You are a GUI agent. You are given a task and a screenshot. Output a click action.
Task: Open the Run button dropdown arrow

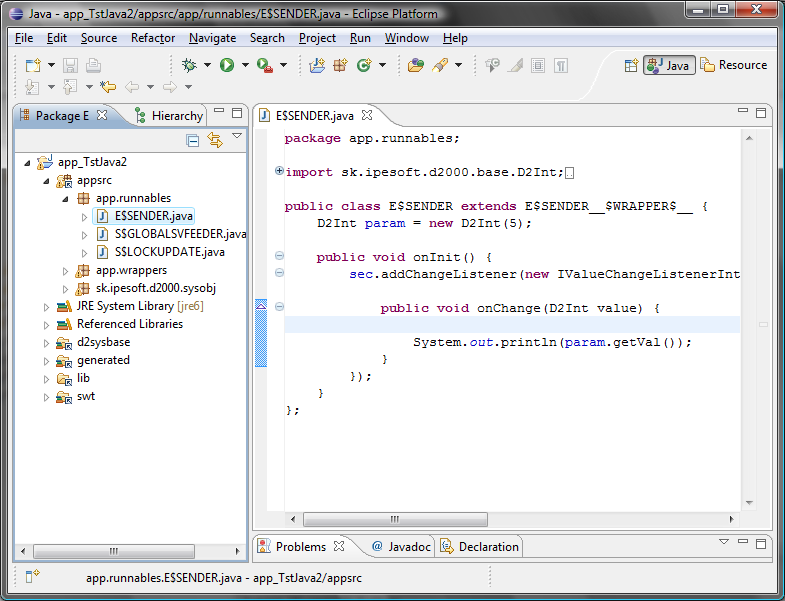(245, 65)
